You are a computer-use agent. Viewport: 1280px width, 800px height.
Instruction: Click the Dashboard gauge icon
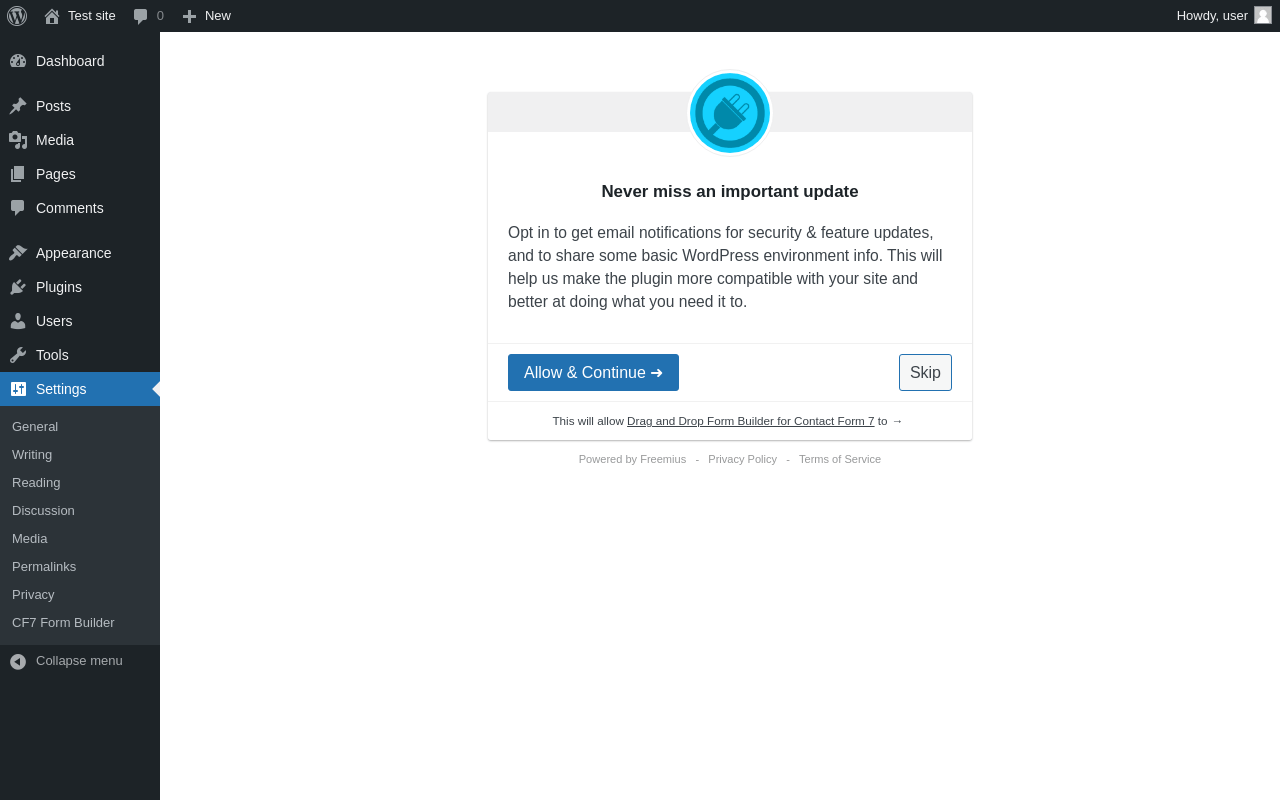(x=18, y=61)
